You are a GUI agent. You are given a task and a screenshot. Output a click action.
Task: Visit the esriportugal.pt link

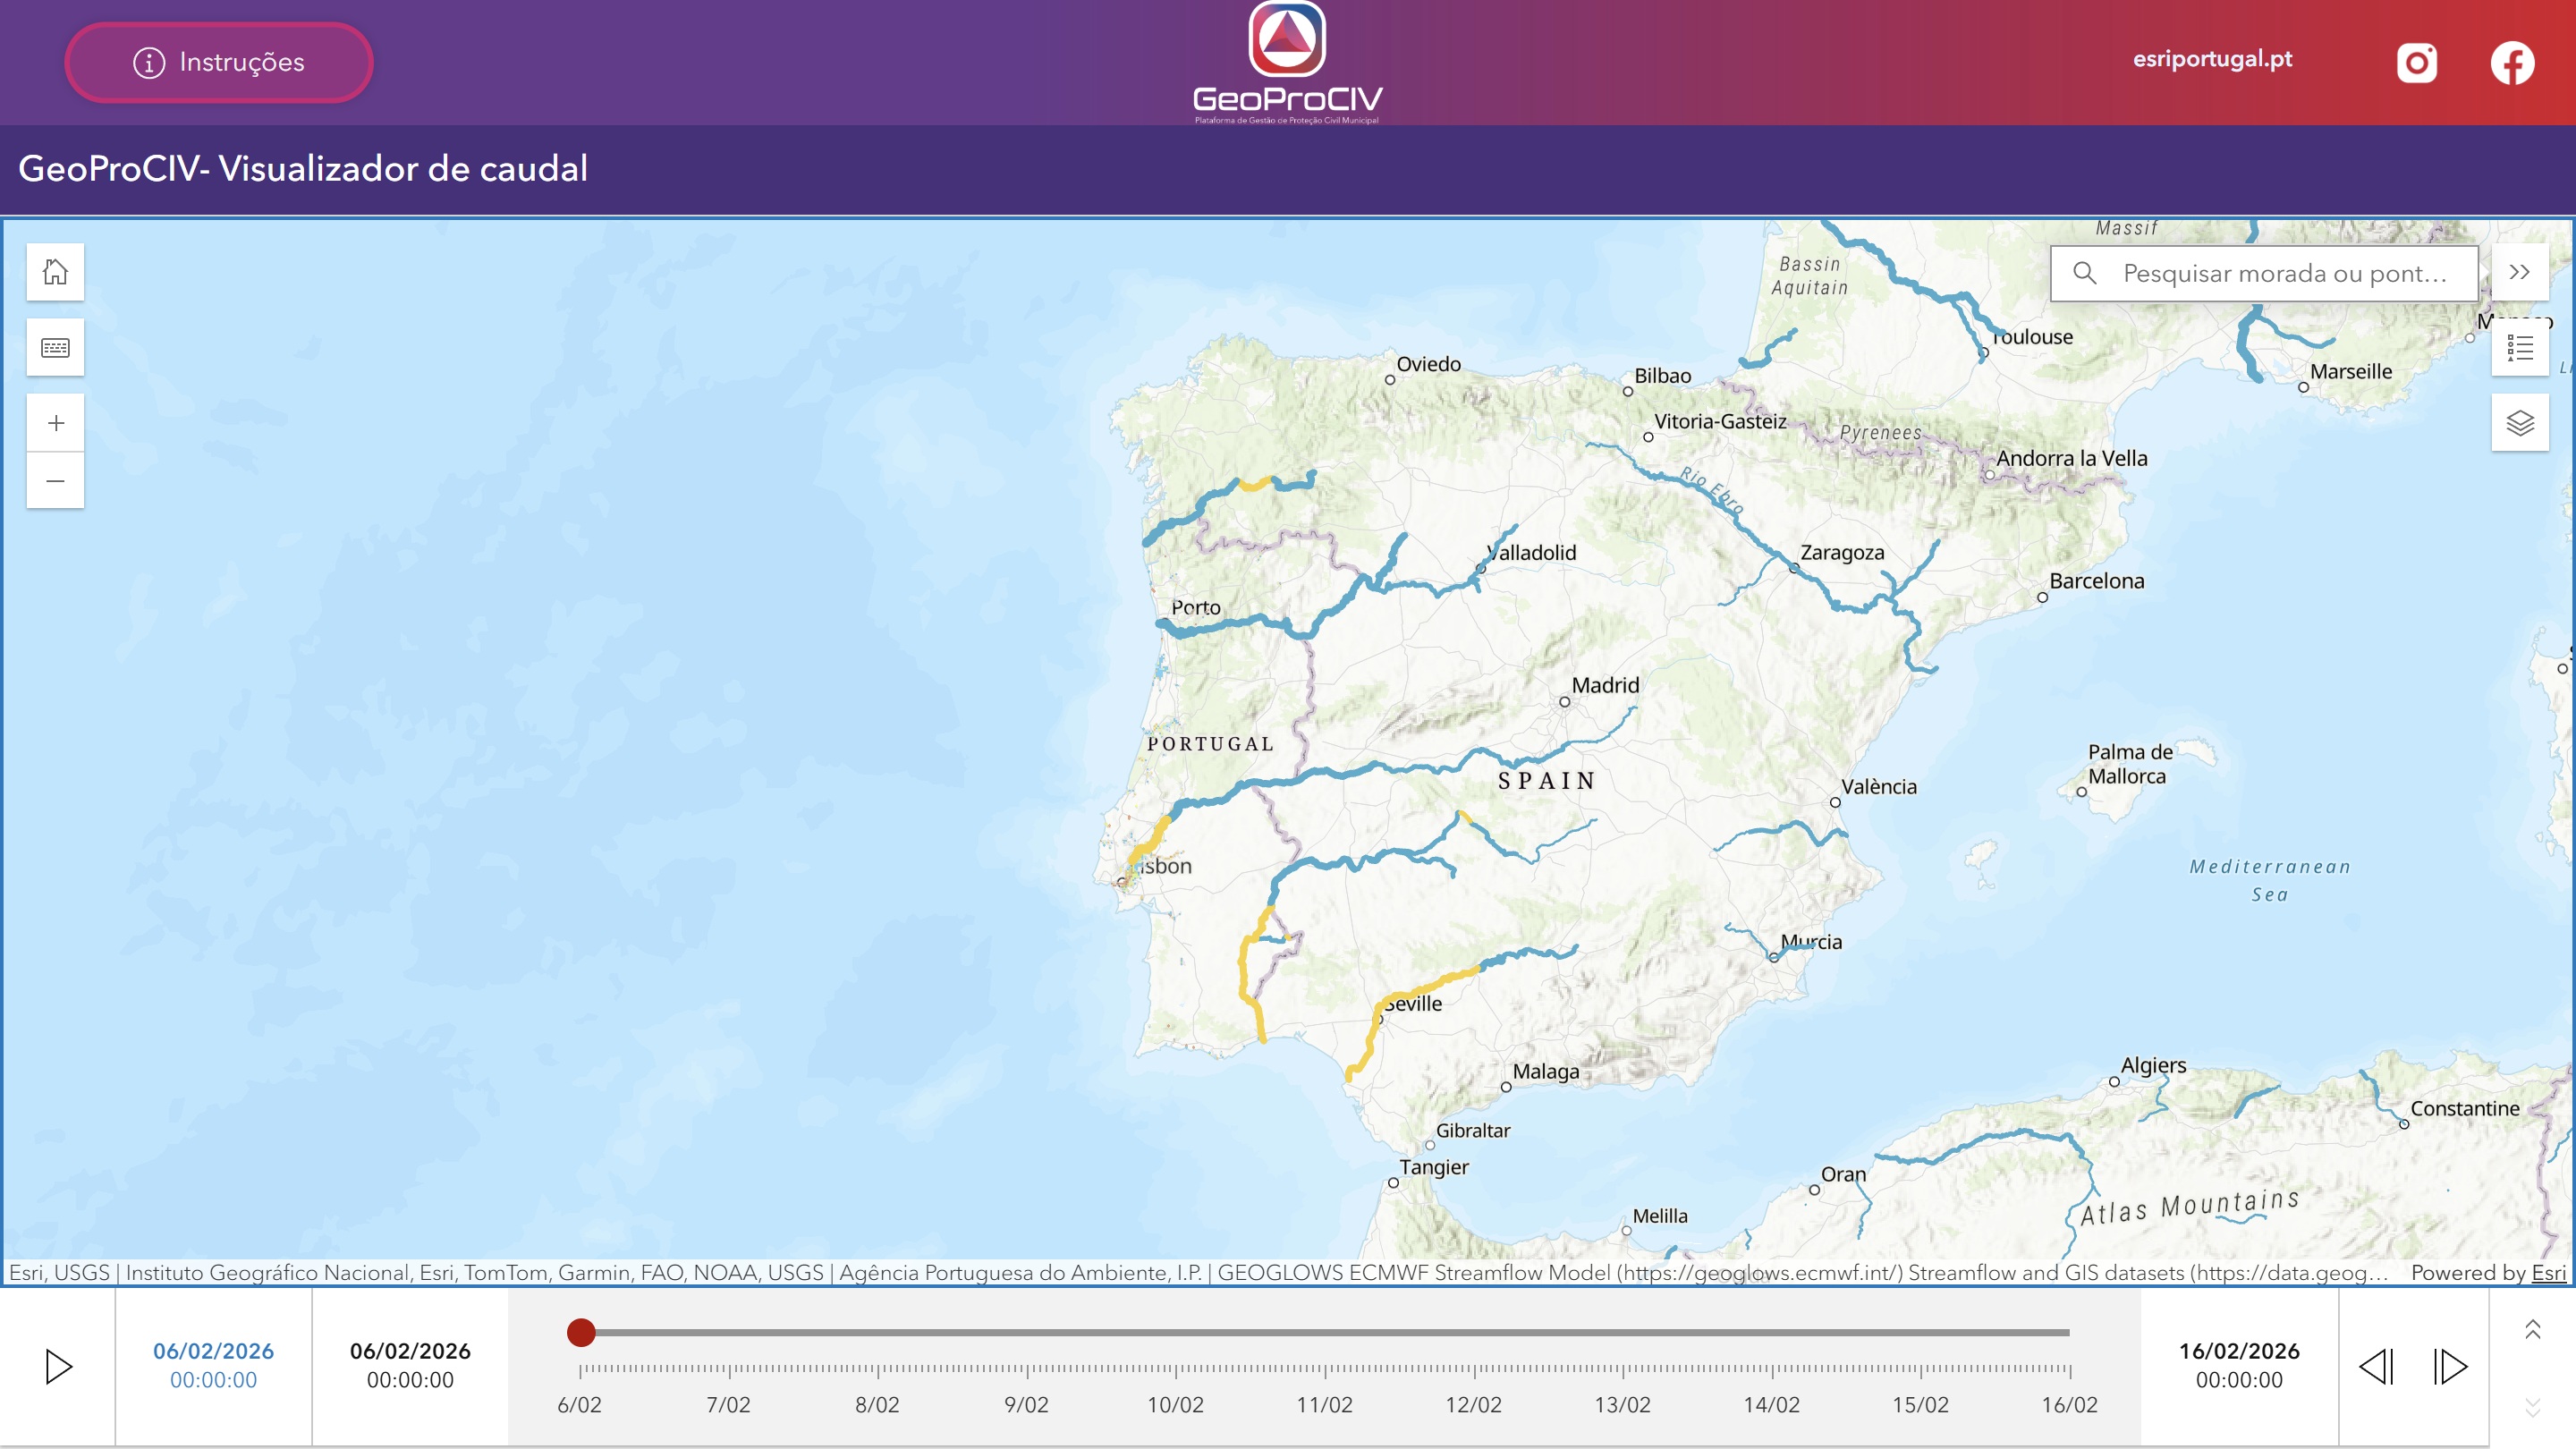[x=2212, y=59]
